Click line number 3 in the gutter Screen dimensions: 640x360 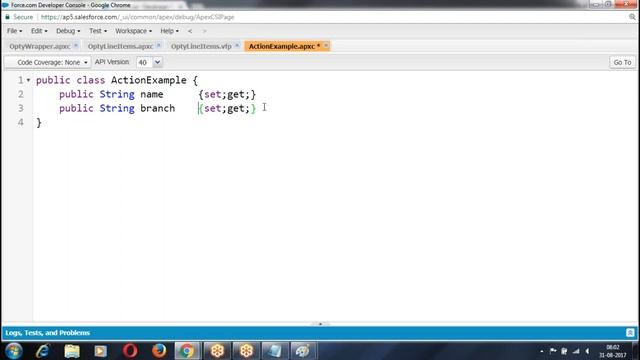point(21,108)
